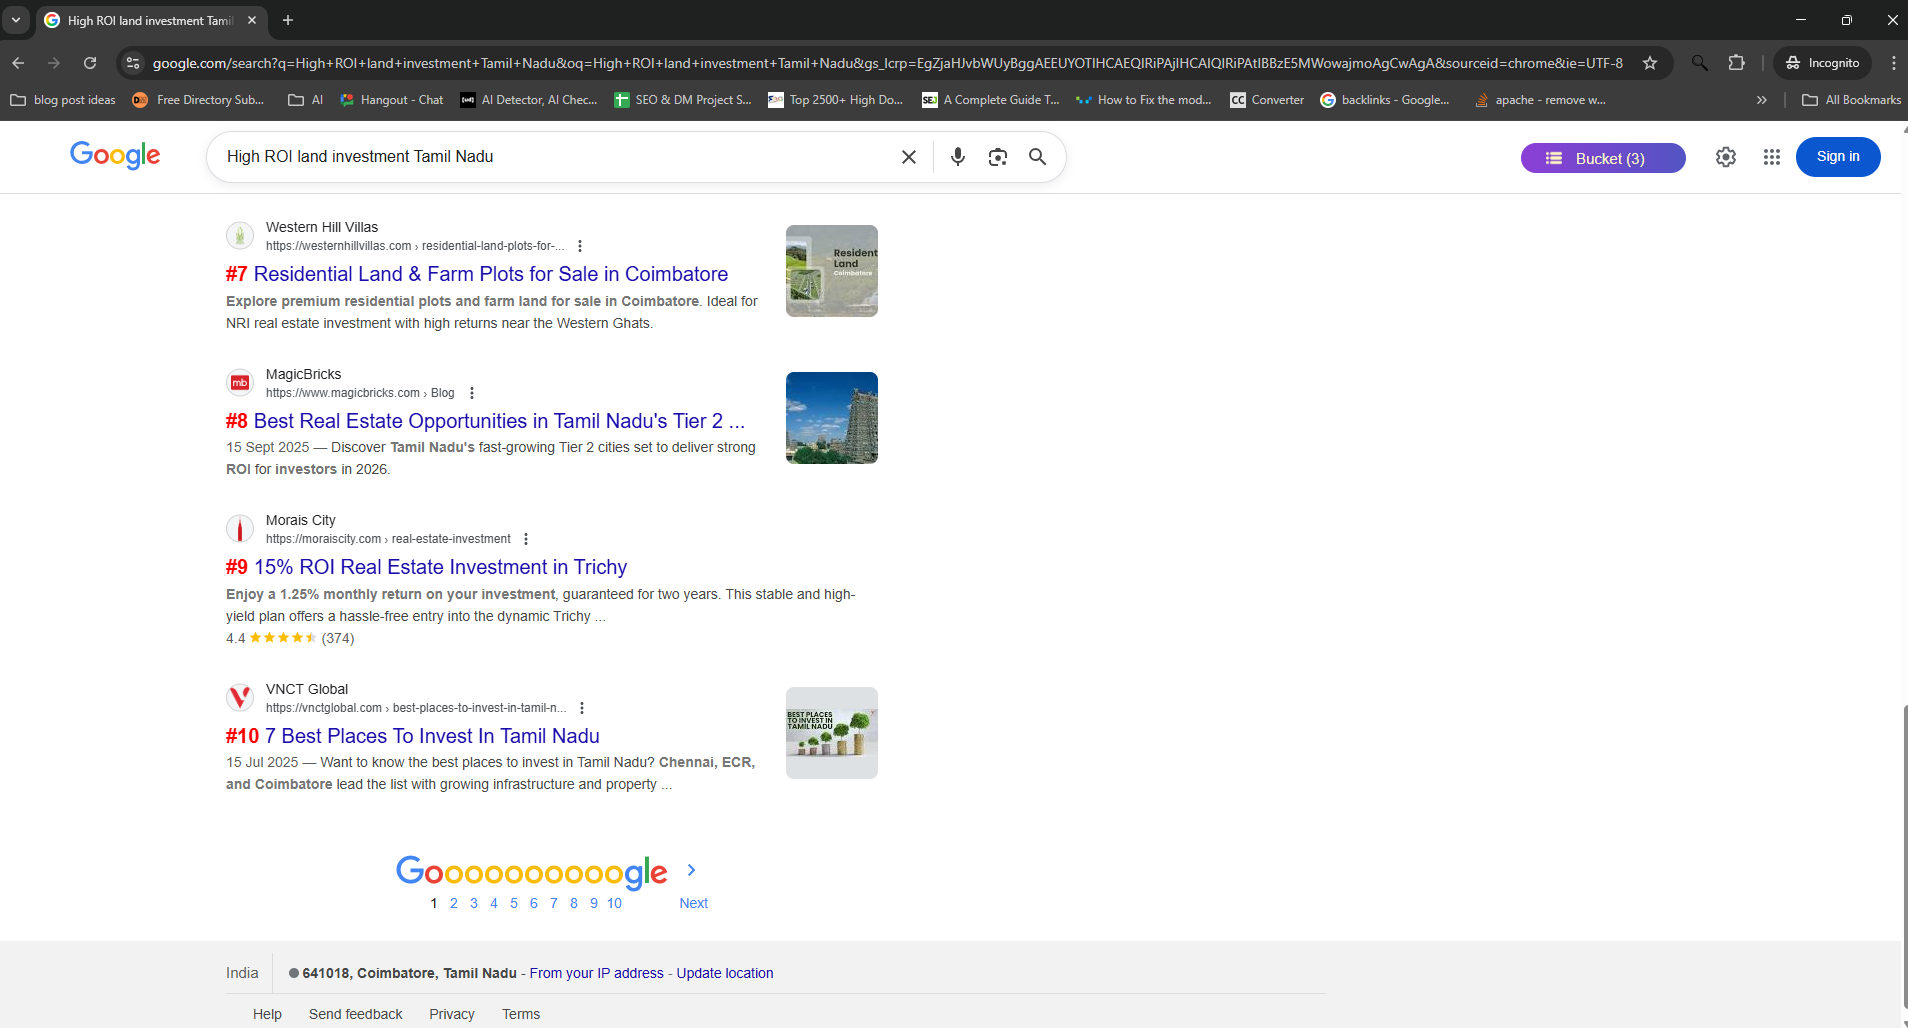Open Chrome extensions puzzle icon

1736,63
